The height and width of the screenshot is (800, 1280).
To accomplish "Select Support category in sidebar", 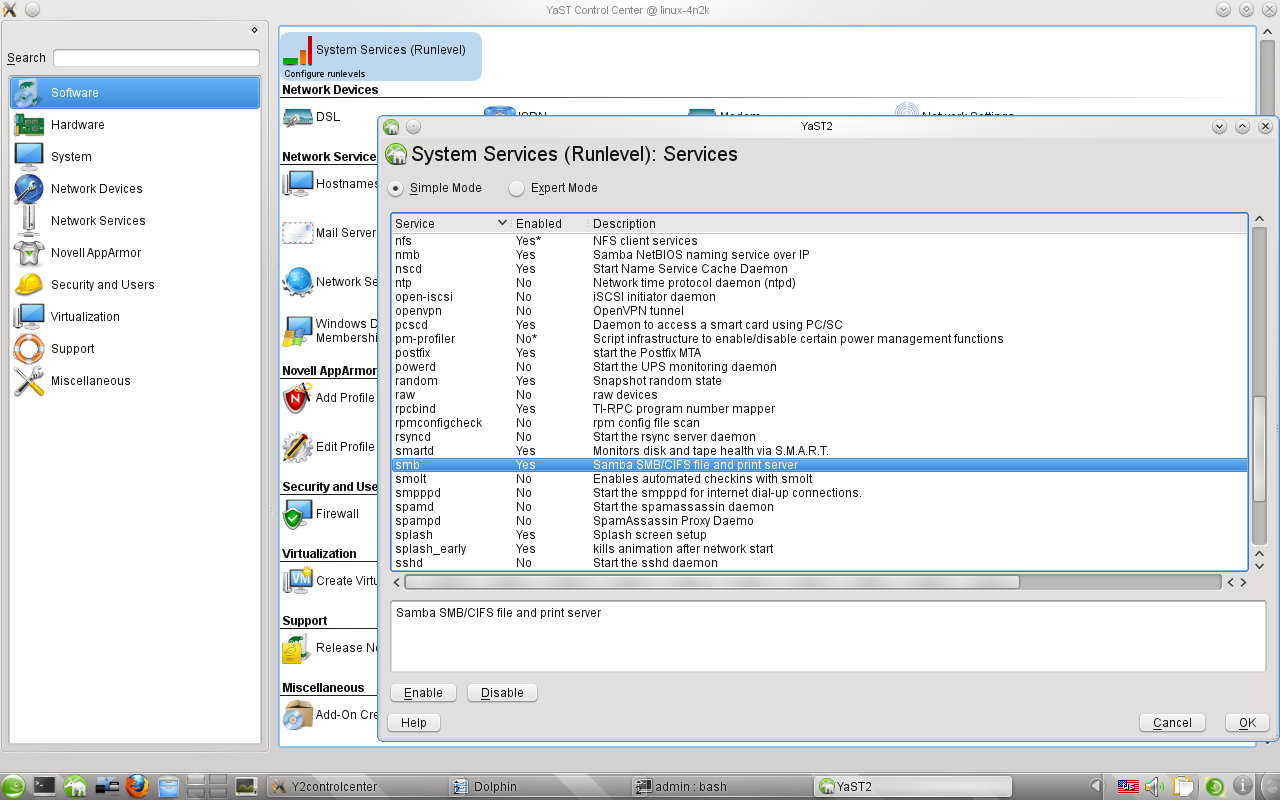I will pos(135,349).
